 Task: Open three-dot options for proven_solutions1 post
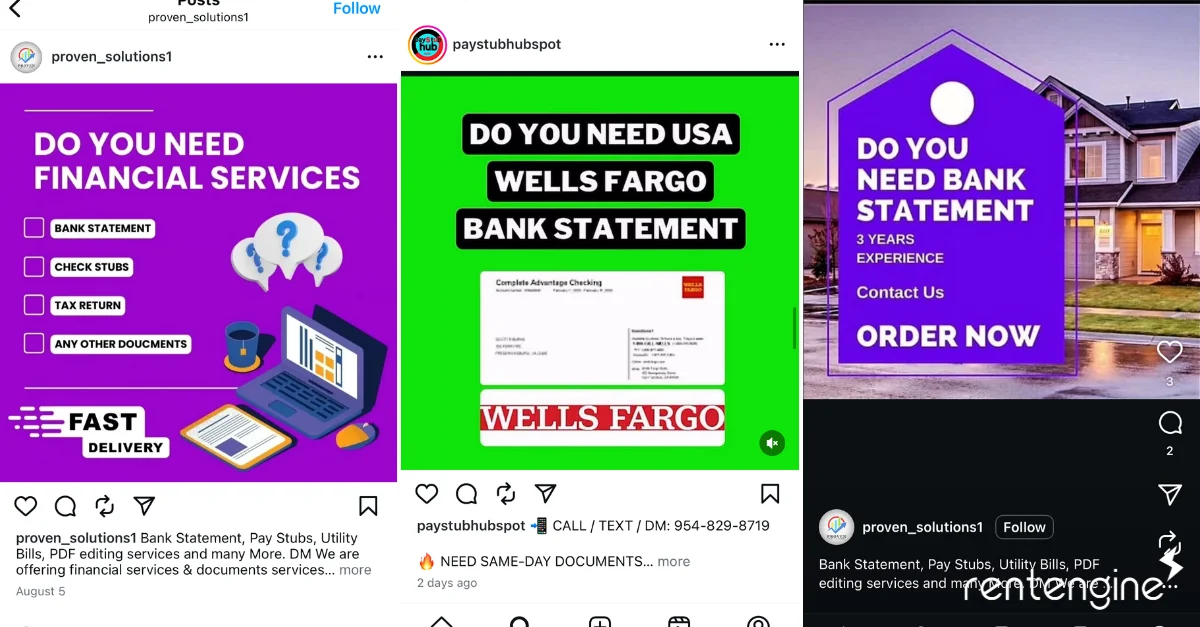tap(375, 57)
